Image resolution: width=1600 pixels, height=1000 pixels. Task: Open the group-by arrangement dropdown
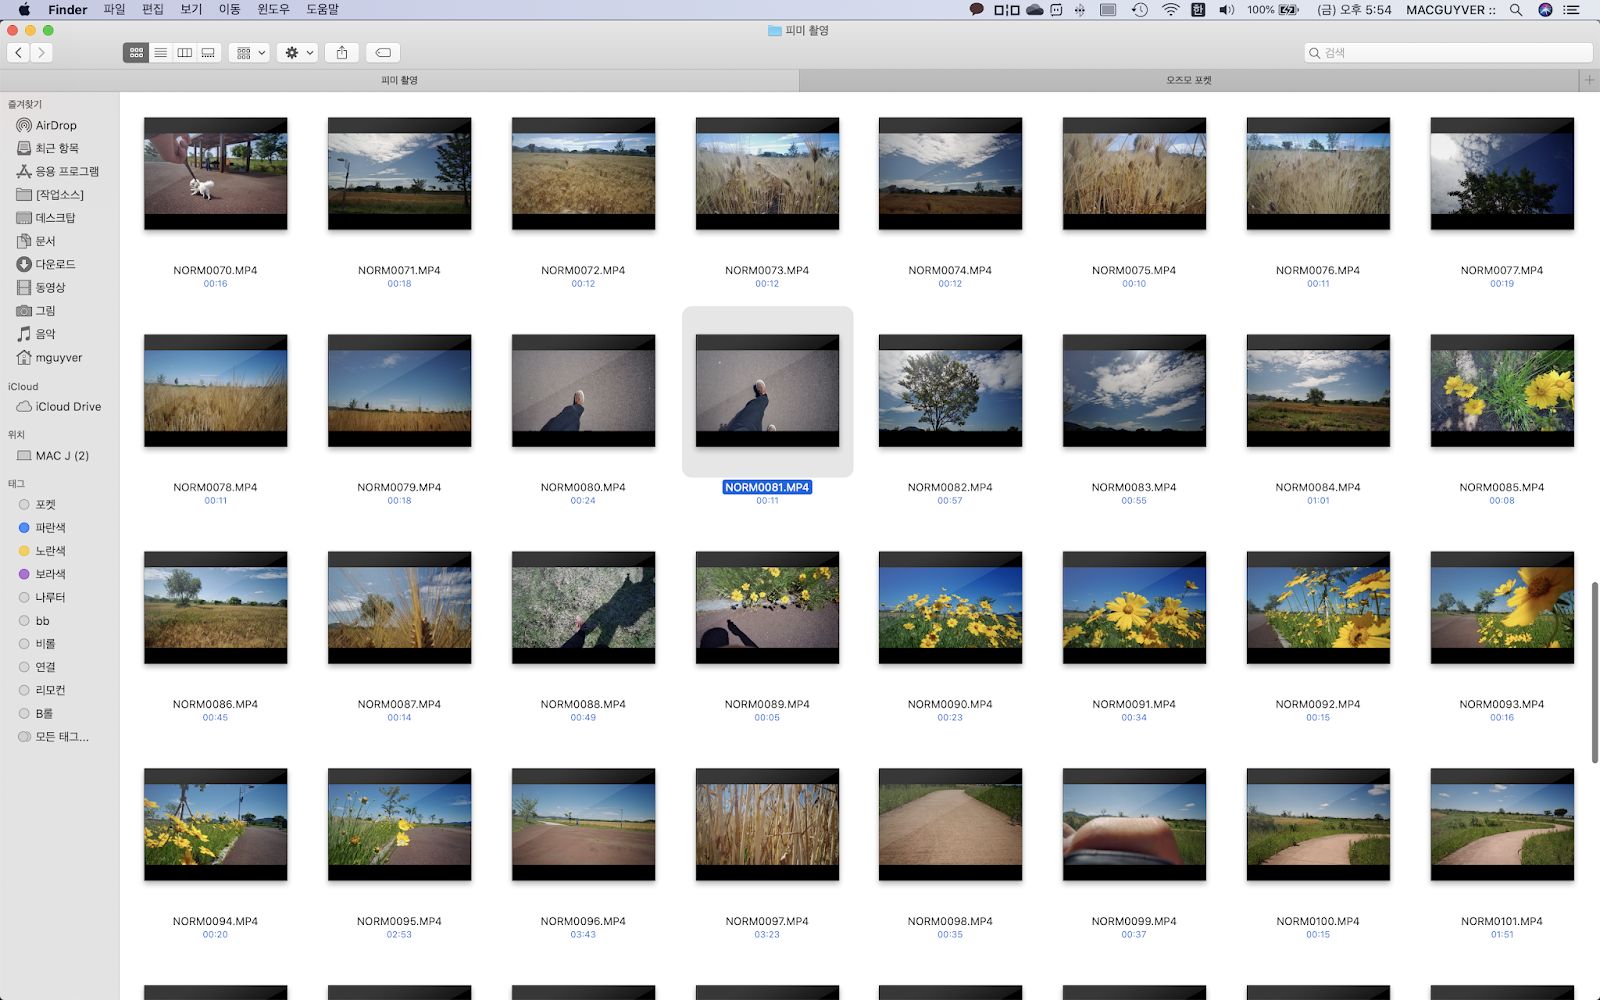tap(249, 53)
